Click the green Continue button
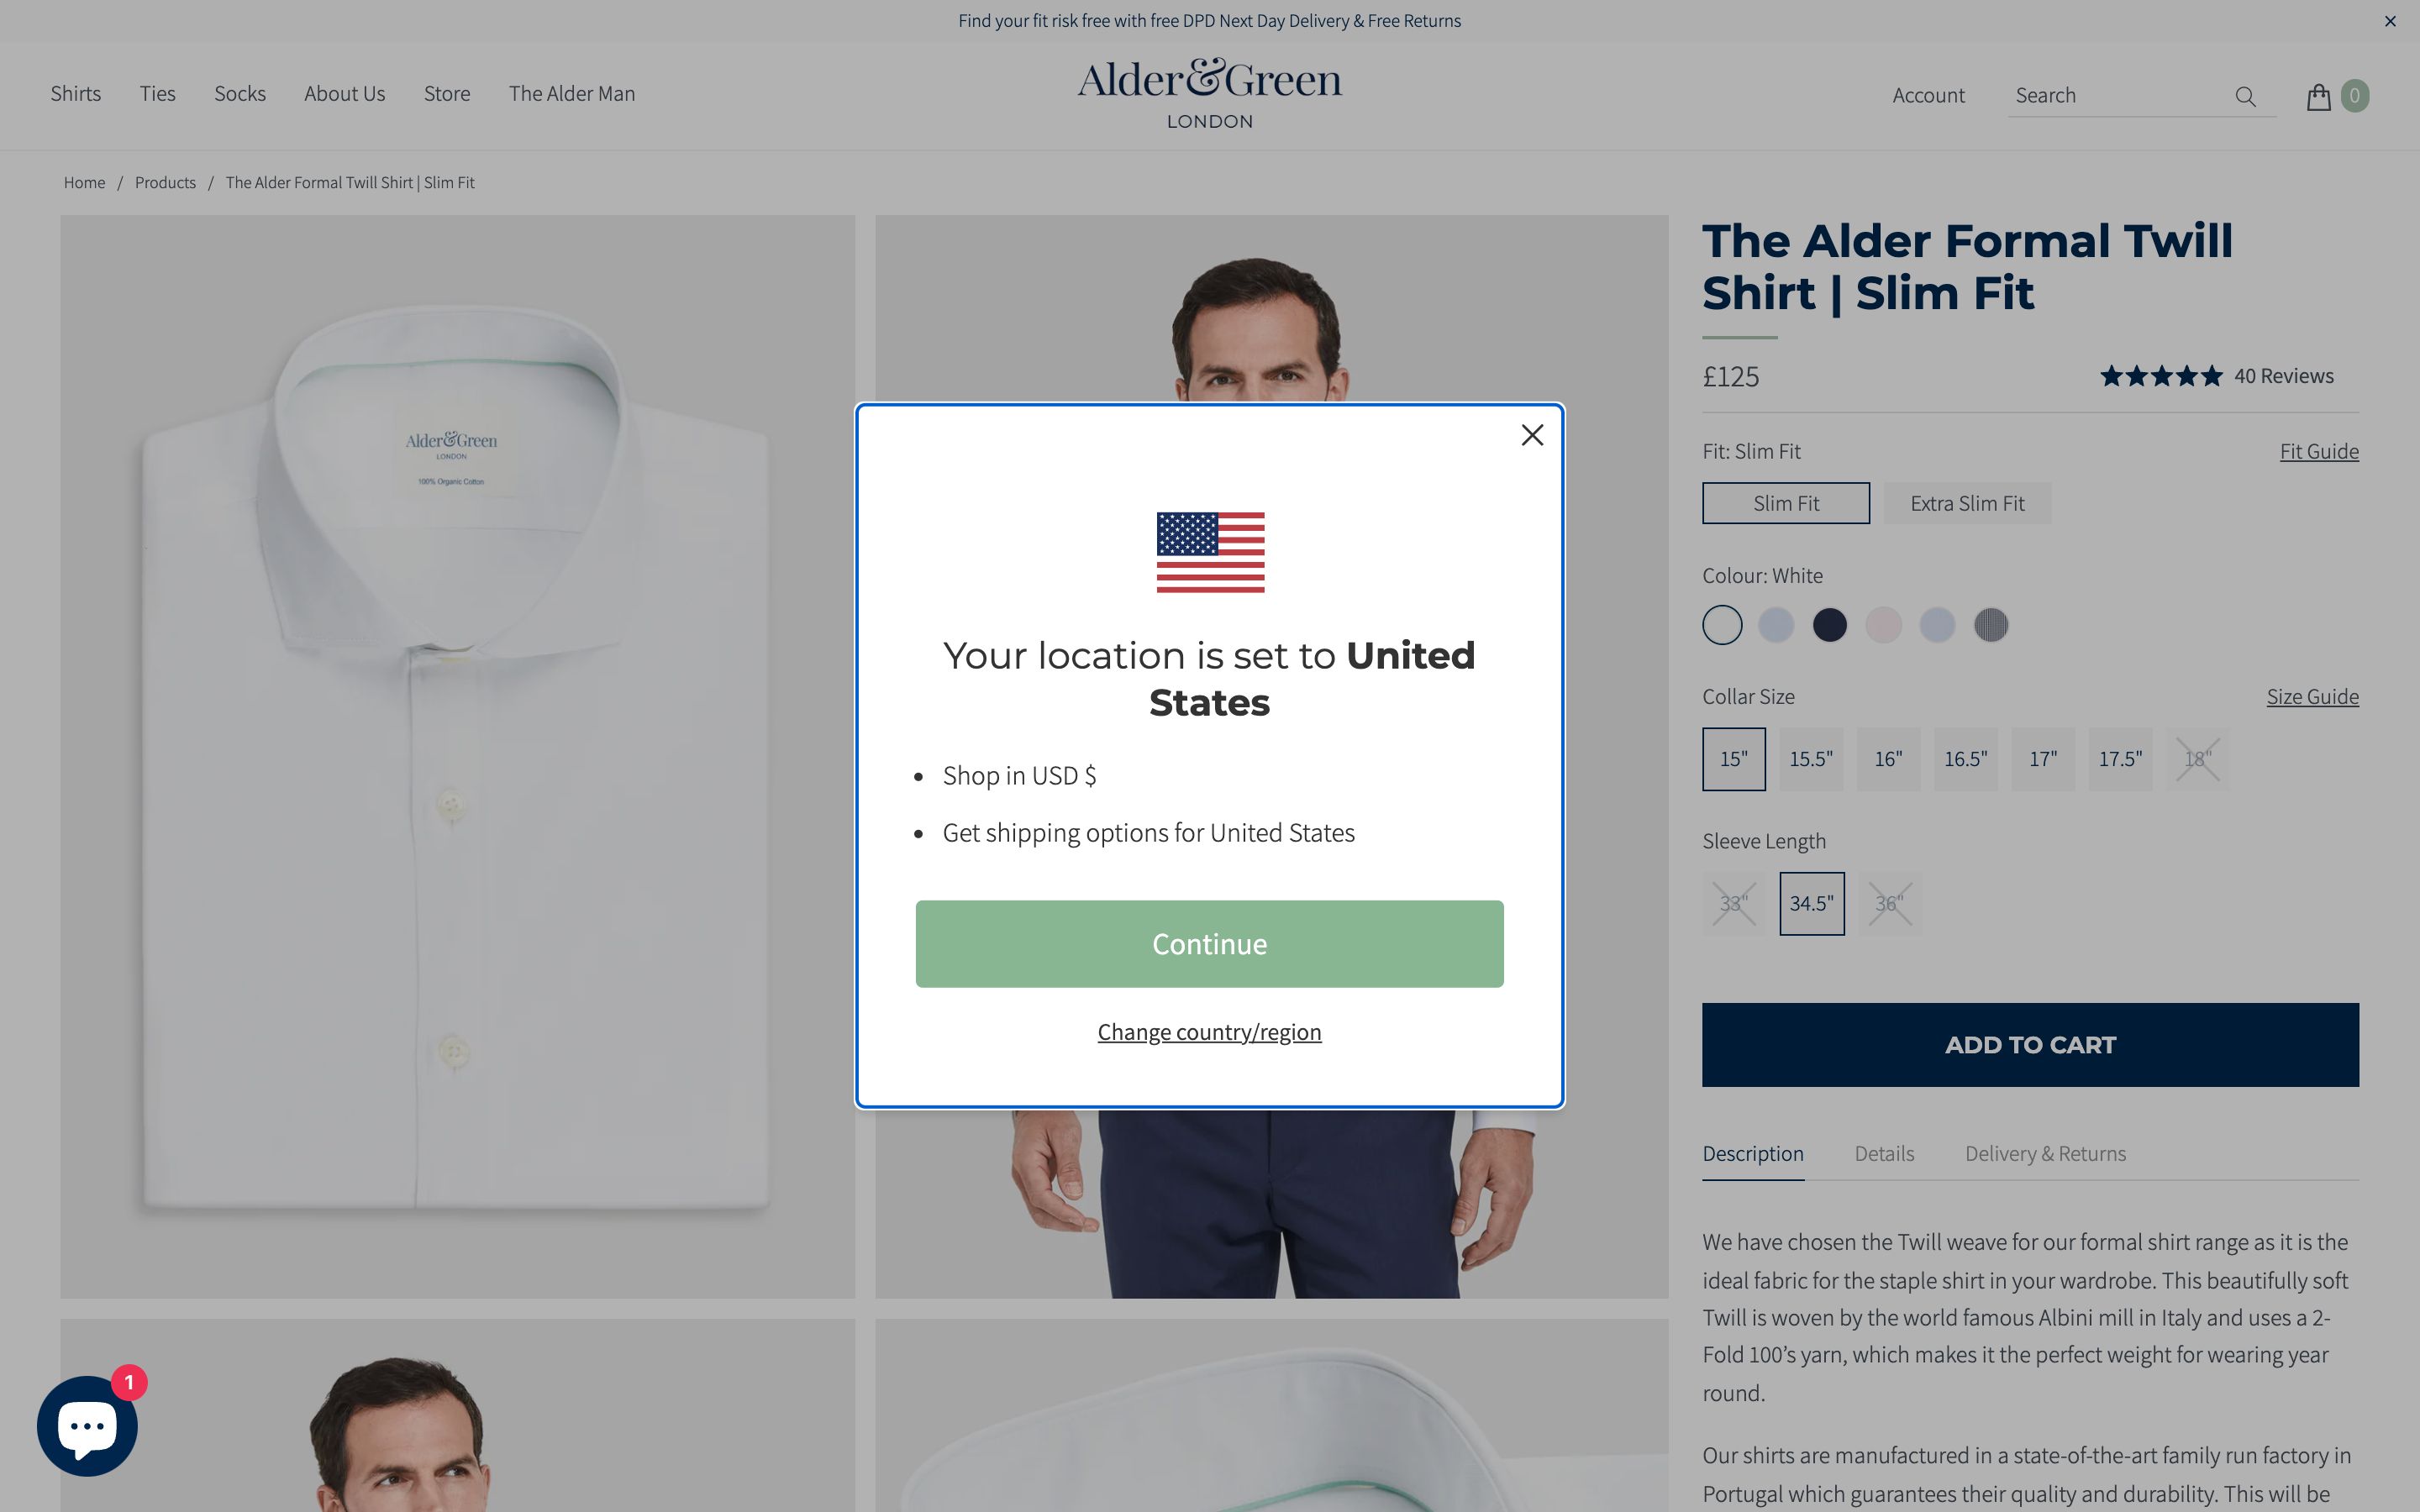This screenshot has height=1512, width=2420. coord(1209,944)
